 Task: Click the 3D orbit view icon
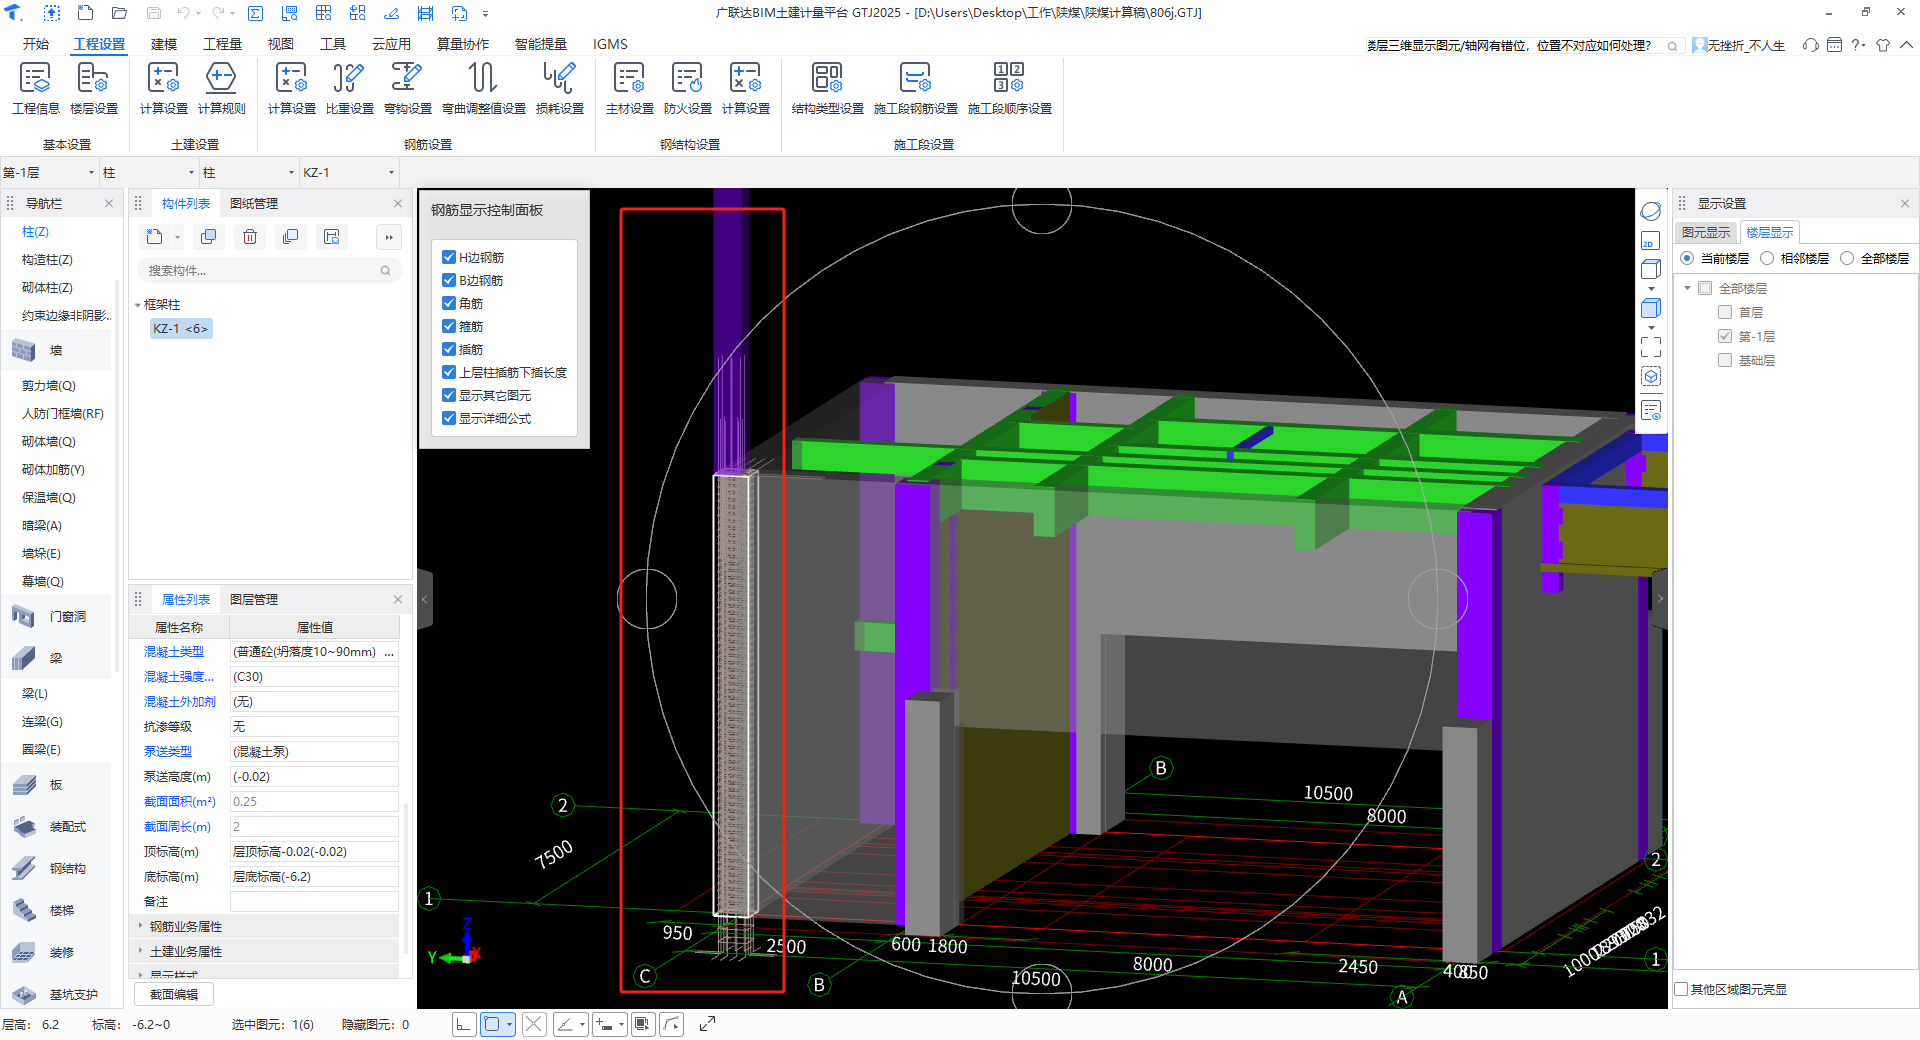tap(1651, 211)
